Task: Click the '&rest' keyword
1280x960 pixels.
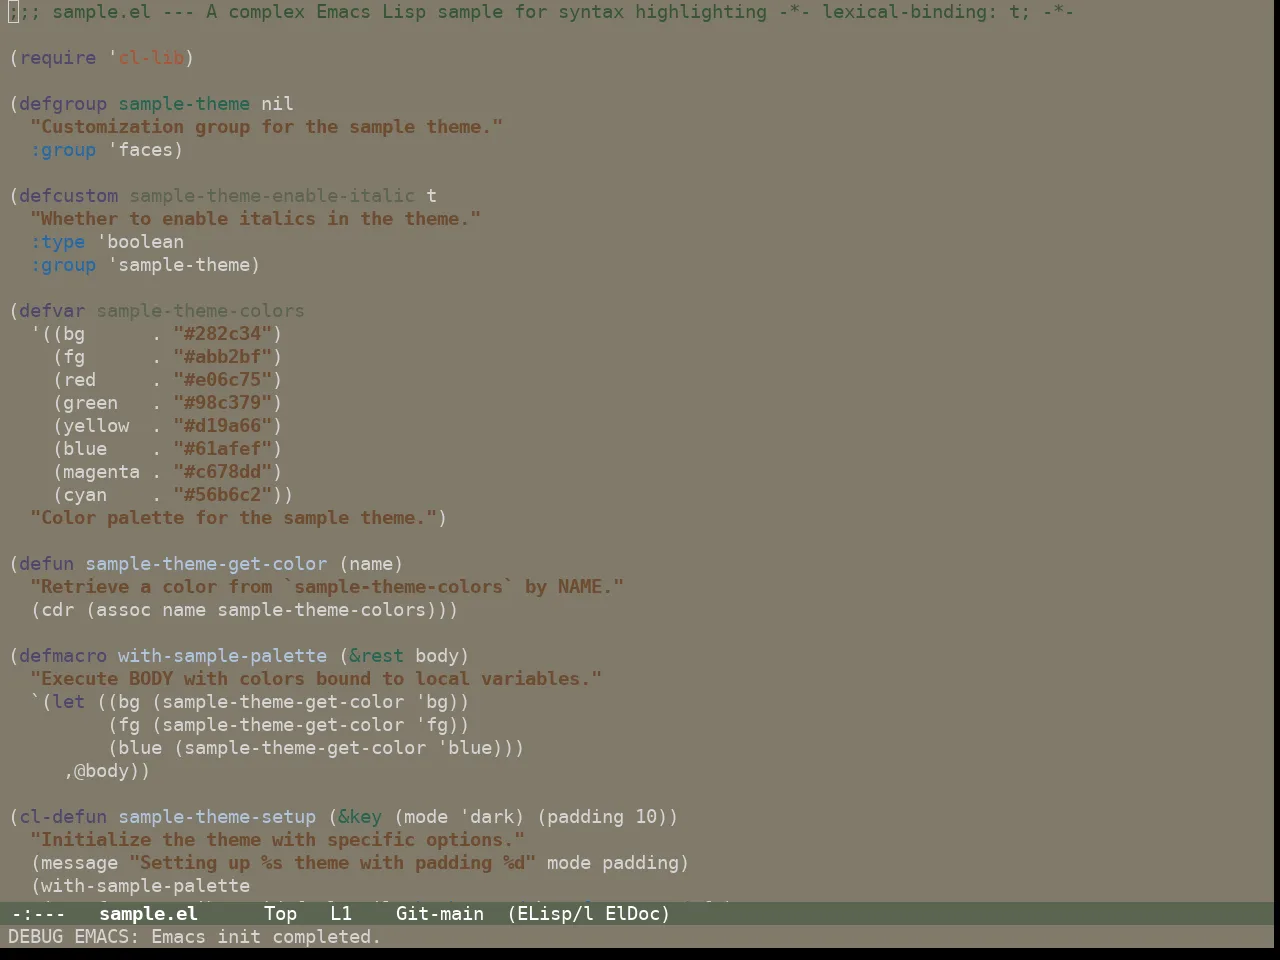Action: (377, 656)
